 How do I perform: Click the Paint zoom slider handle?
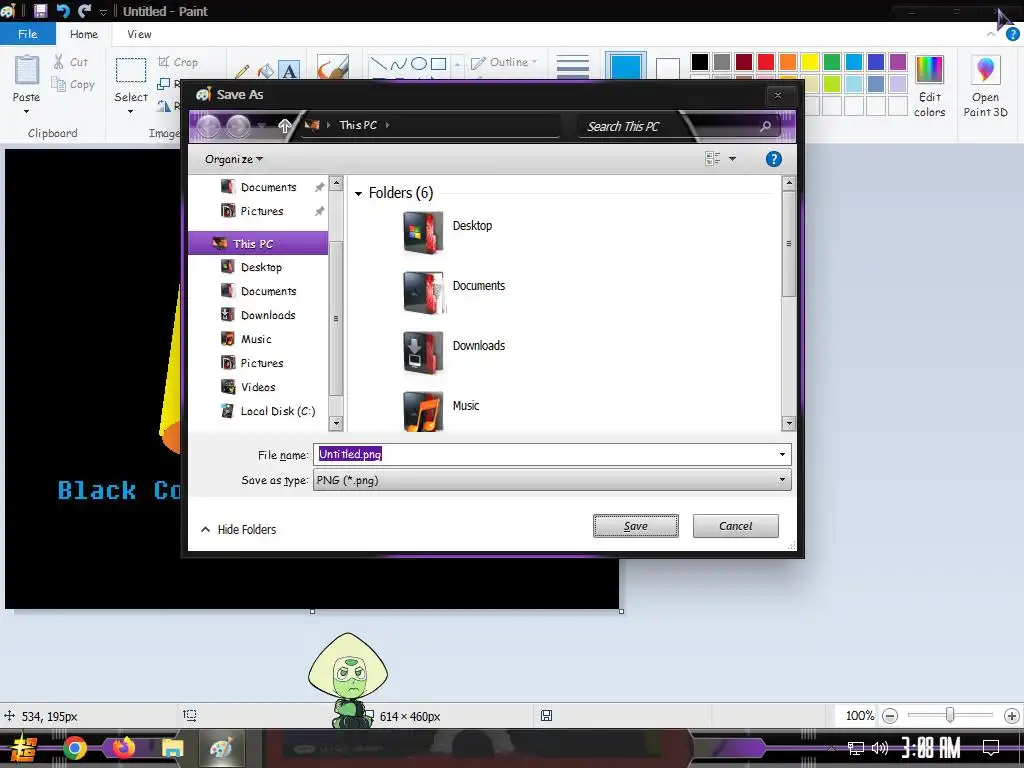(950, 716)
